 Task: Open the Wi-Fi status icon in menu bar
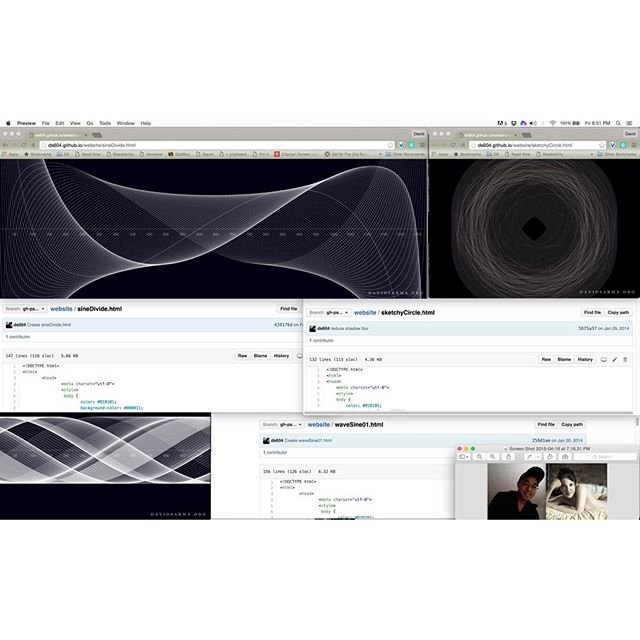(551, 123)
